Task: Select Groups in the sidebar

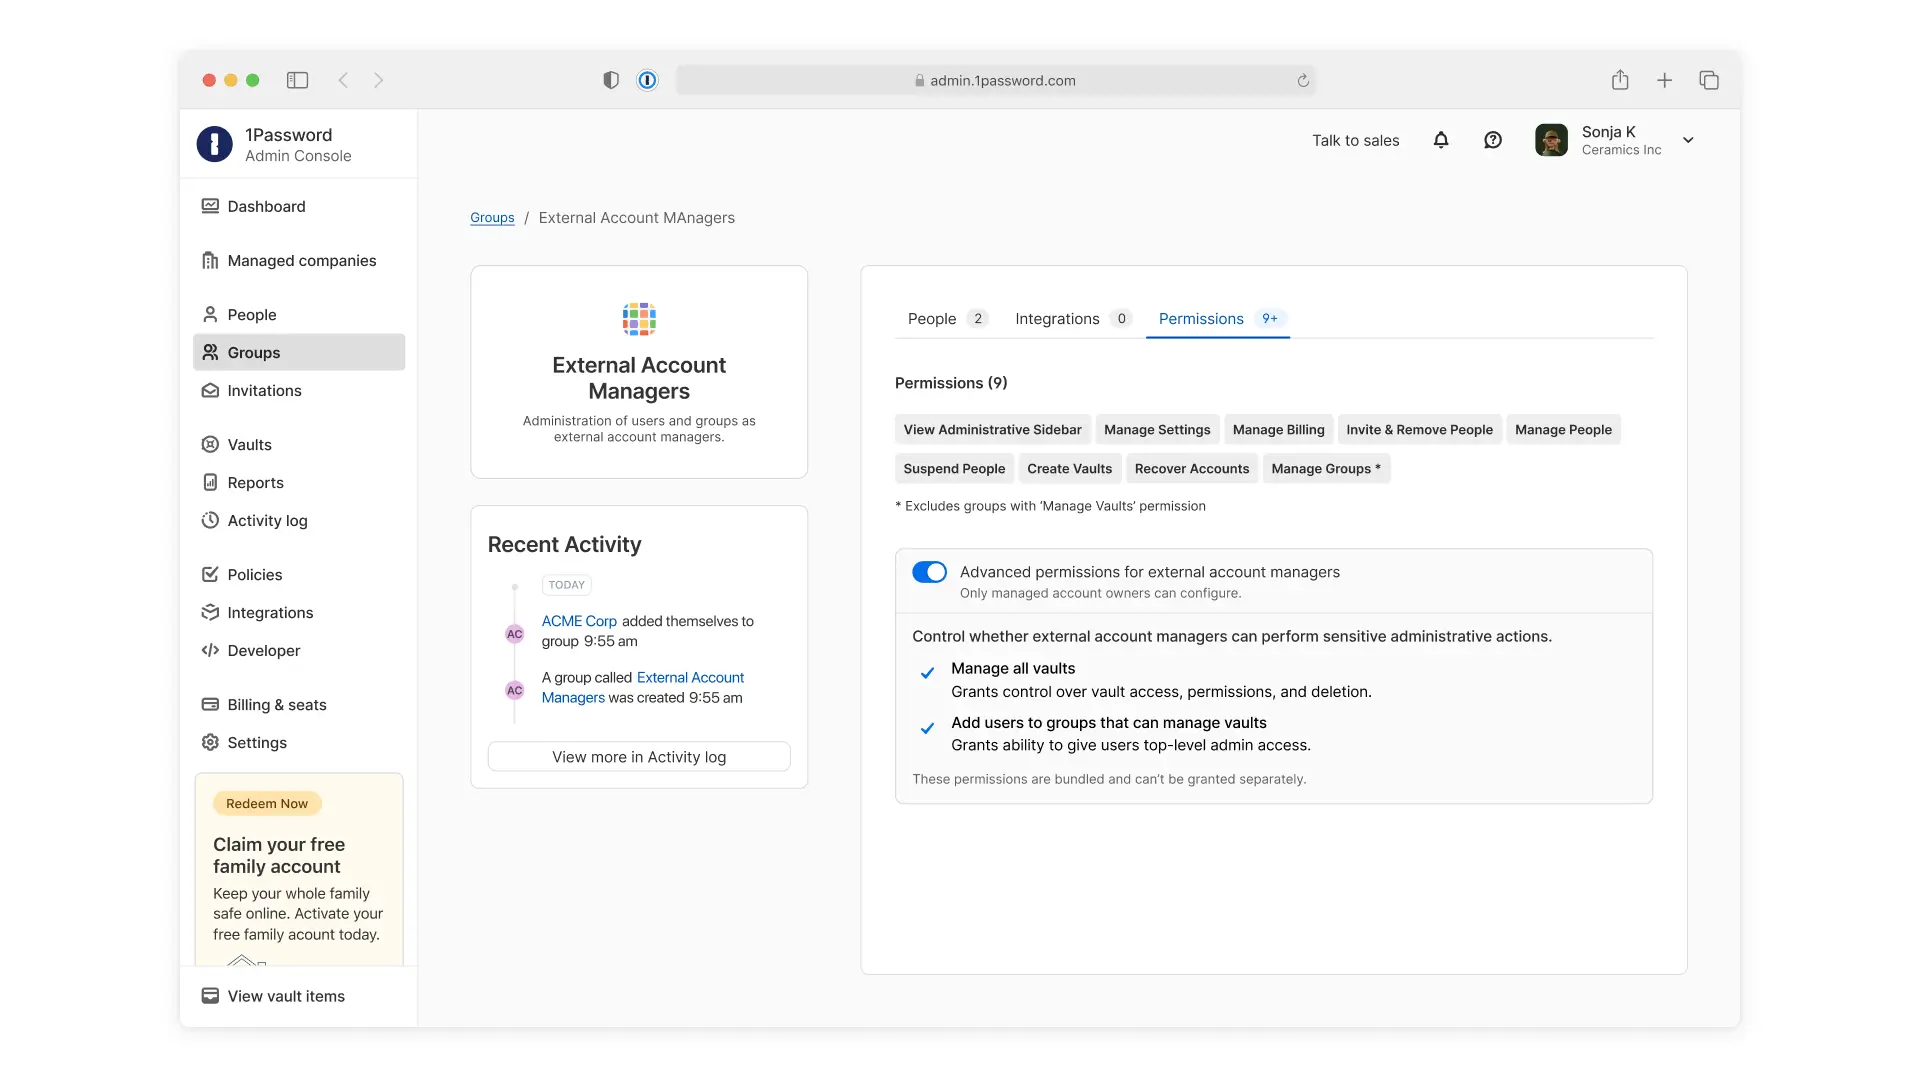Action: coord(299,352)
